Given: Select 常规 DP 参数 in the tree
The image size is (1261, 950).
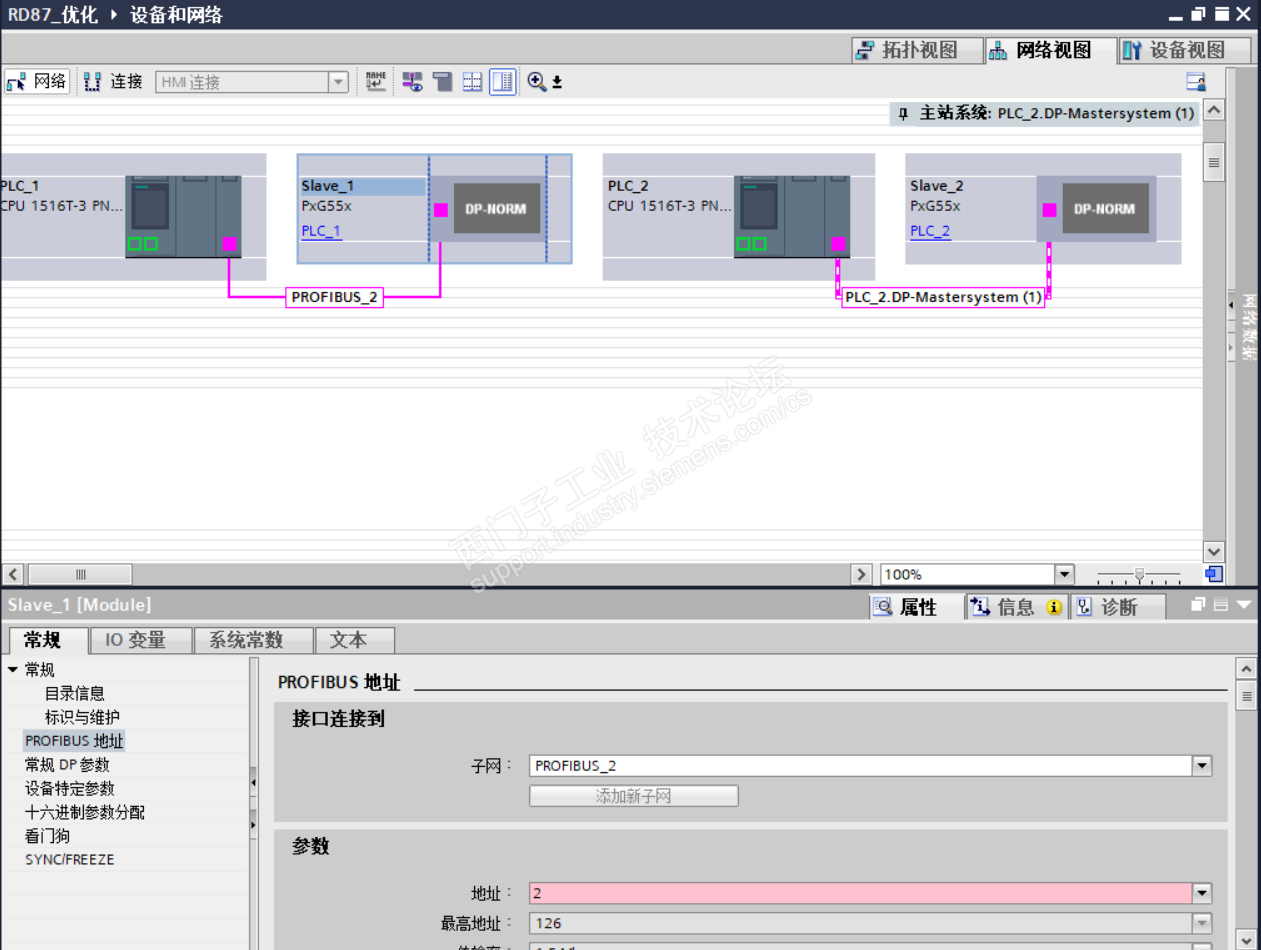Looking at the screenshot, I should [67, 765].
